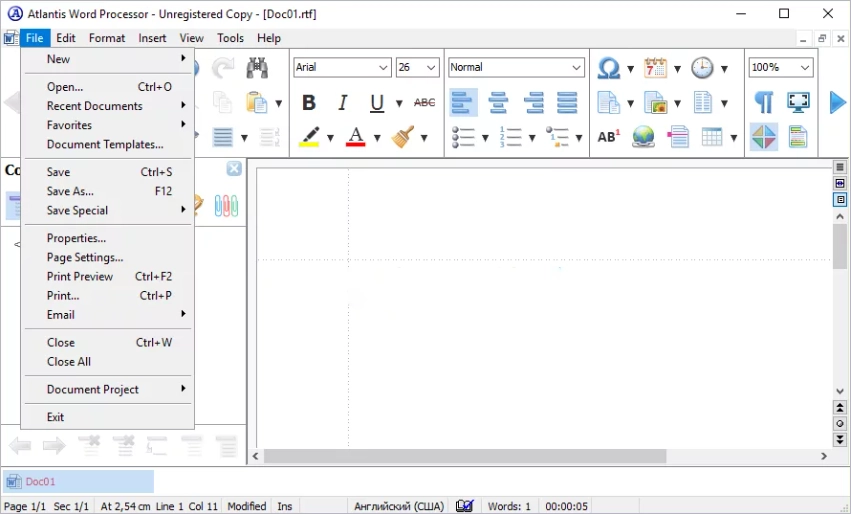Click the horizontal scrollbar thumb
851x514 pixels.
tap(465, 456)
